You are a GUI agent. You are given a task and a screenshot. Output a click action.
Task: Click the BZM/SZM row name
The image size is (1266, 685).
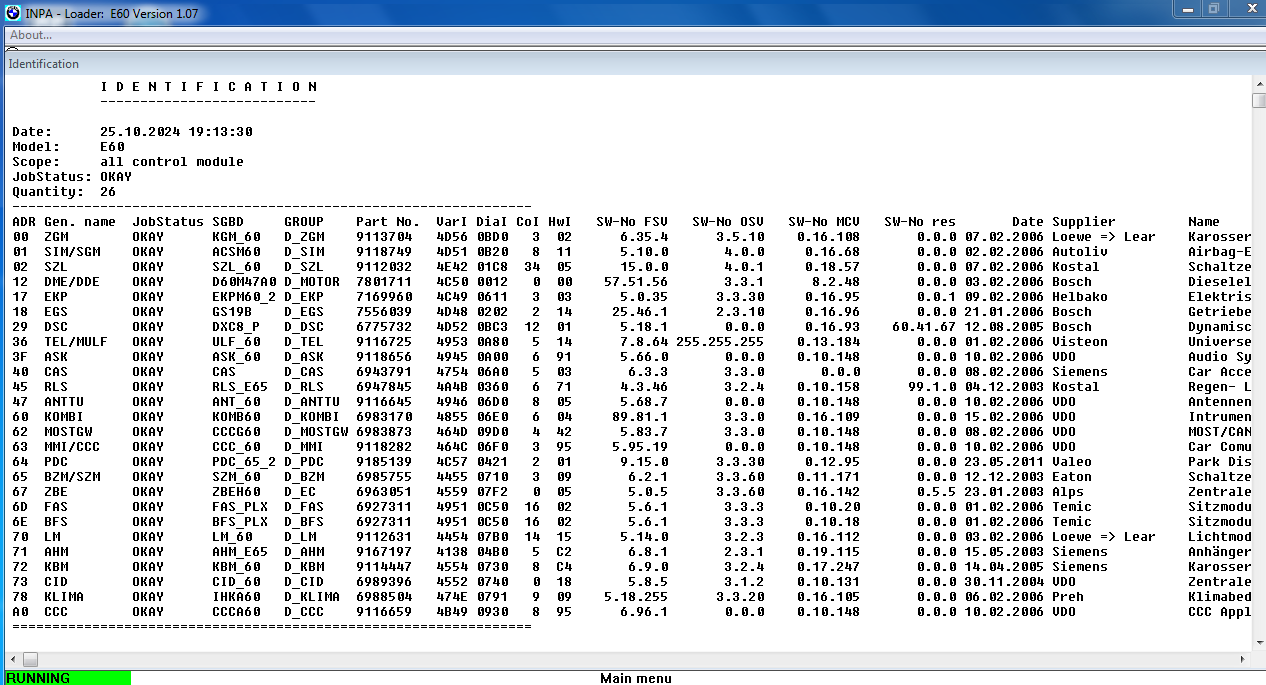72,476
